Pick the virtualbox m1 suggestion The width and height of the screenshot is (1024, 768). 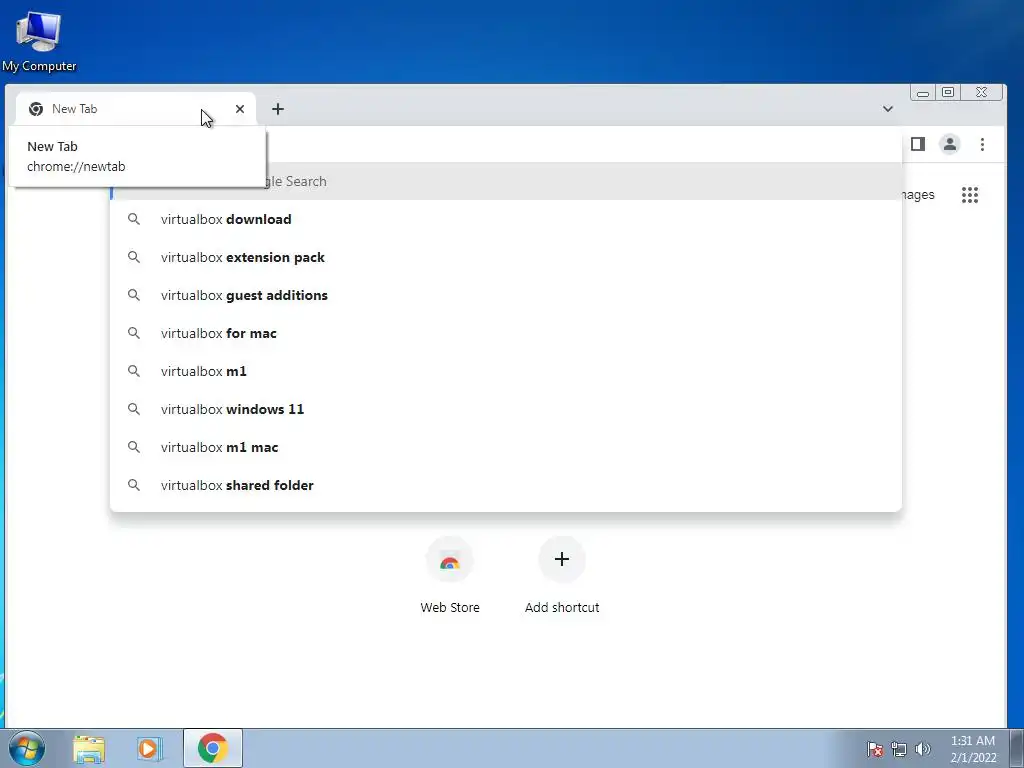tap(506, 371)
